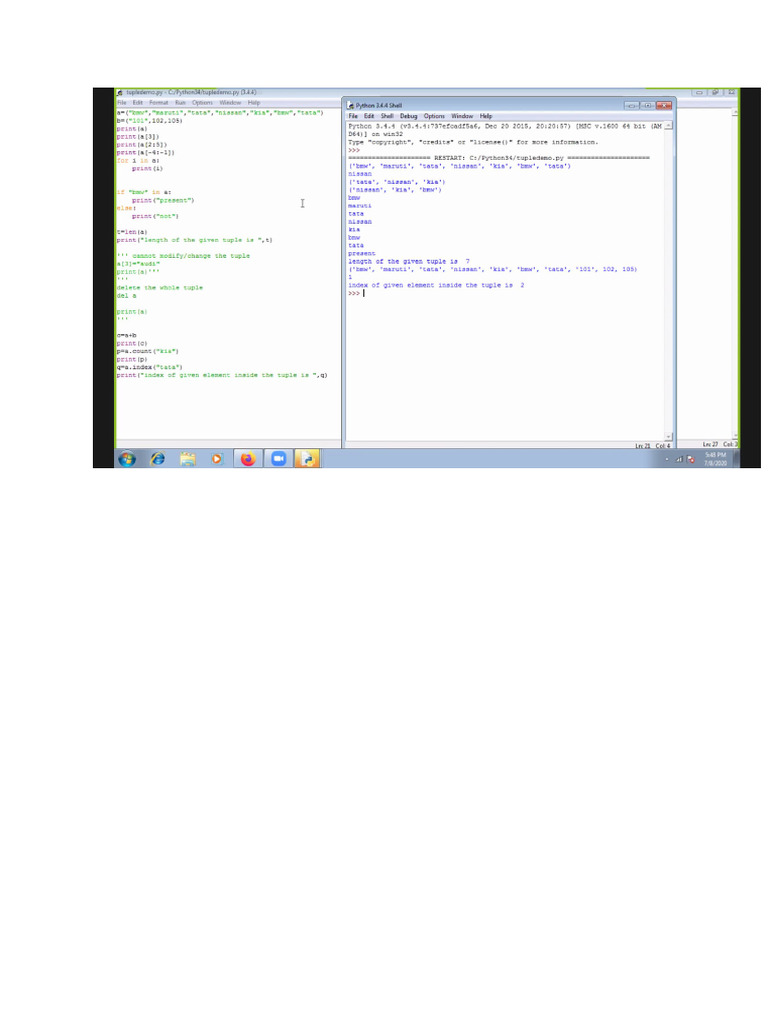Image resolution: width=768 pixels, height=1024 pixels.
Task: Click the code line print(a[-4:-1])
Action: click(x=146, y=153)
